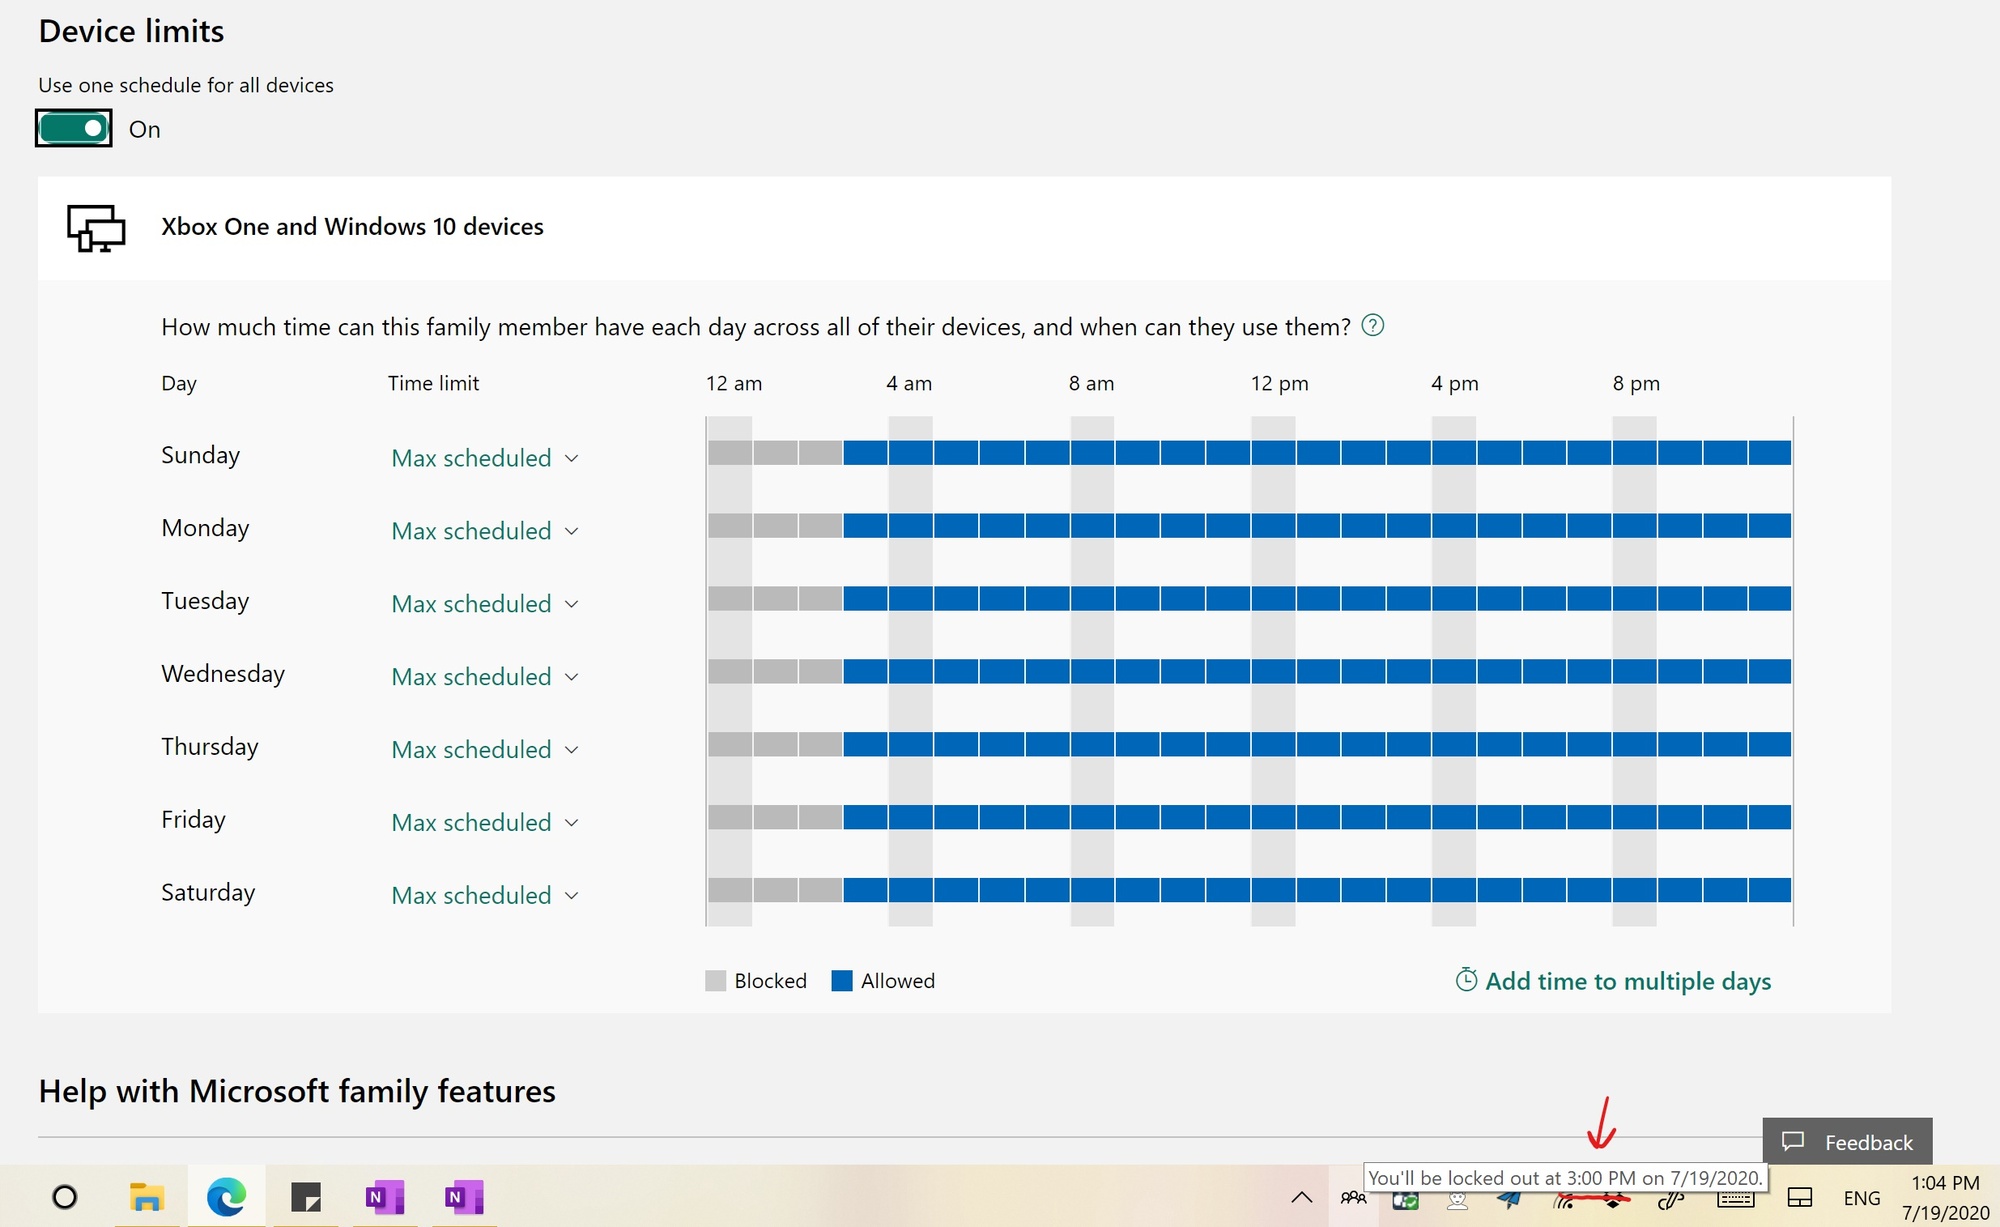Open Tuesday time limit dropdown

click(485, 604)
